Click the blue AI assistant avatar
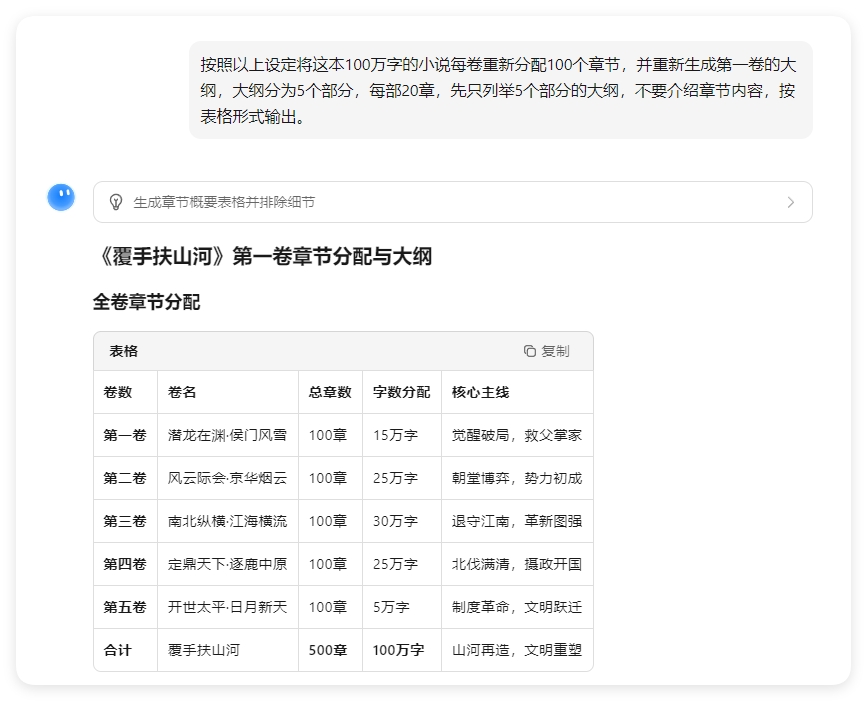867x701 pixels. [x=61, y=197]
